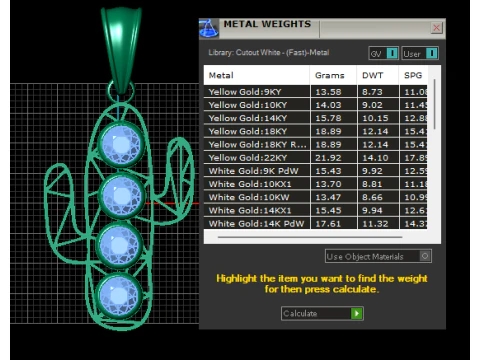Close the Metal Weights panel
The width and height of the screenshot is (480, 360).
[x=436, y=28]
